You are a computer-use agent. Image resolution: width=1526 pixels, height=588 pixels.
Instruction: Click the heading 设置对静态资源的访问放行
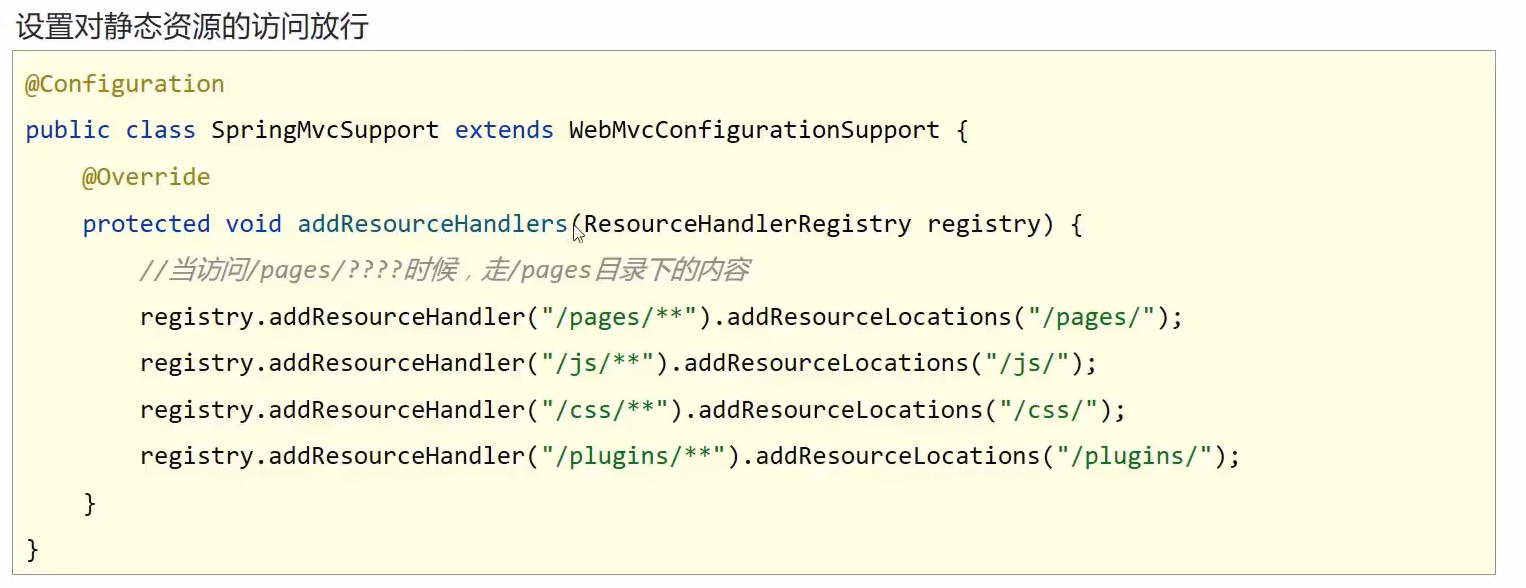191,26
